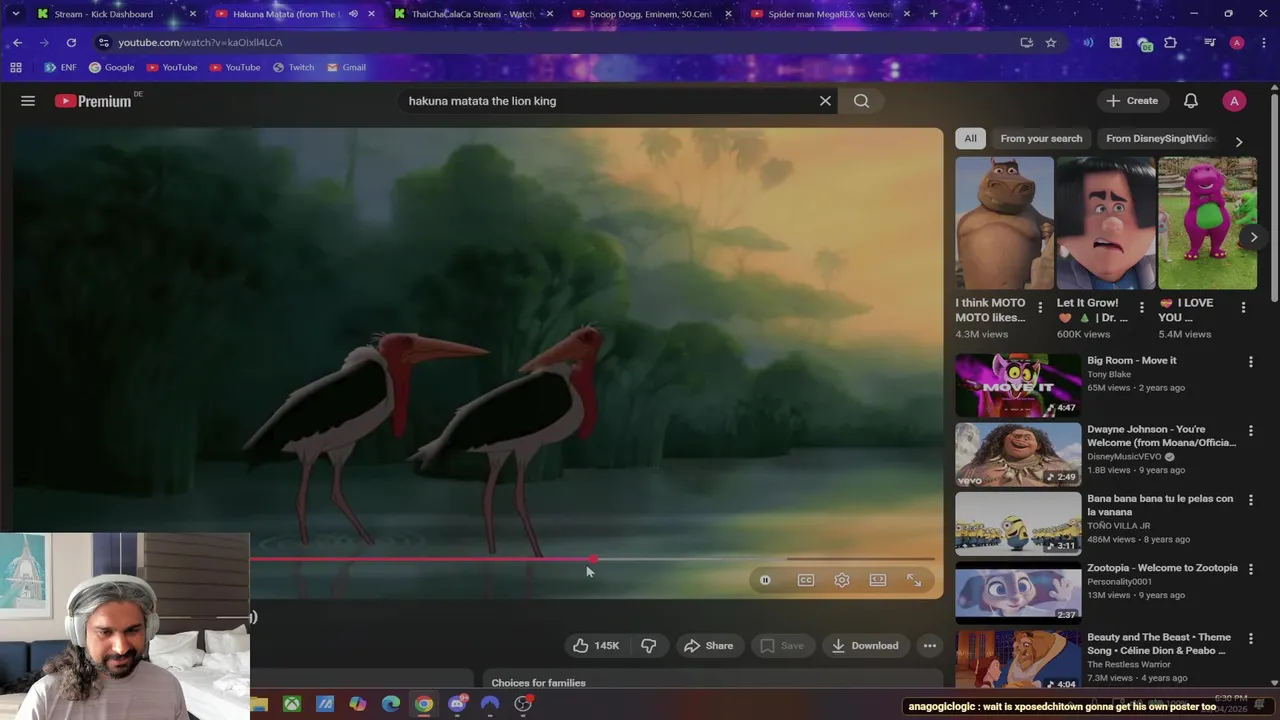The image size is (1280, 720).
Task: Open Chrome extensions puzzle icon
Action: click(1171, 43)
